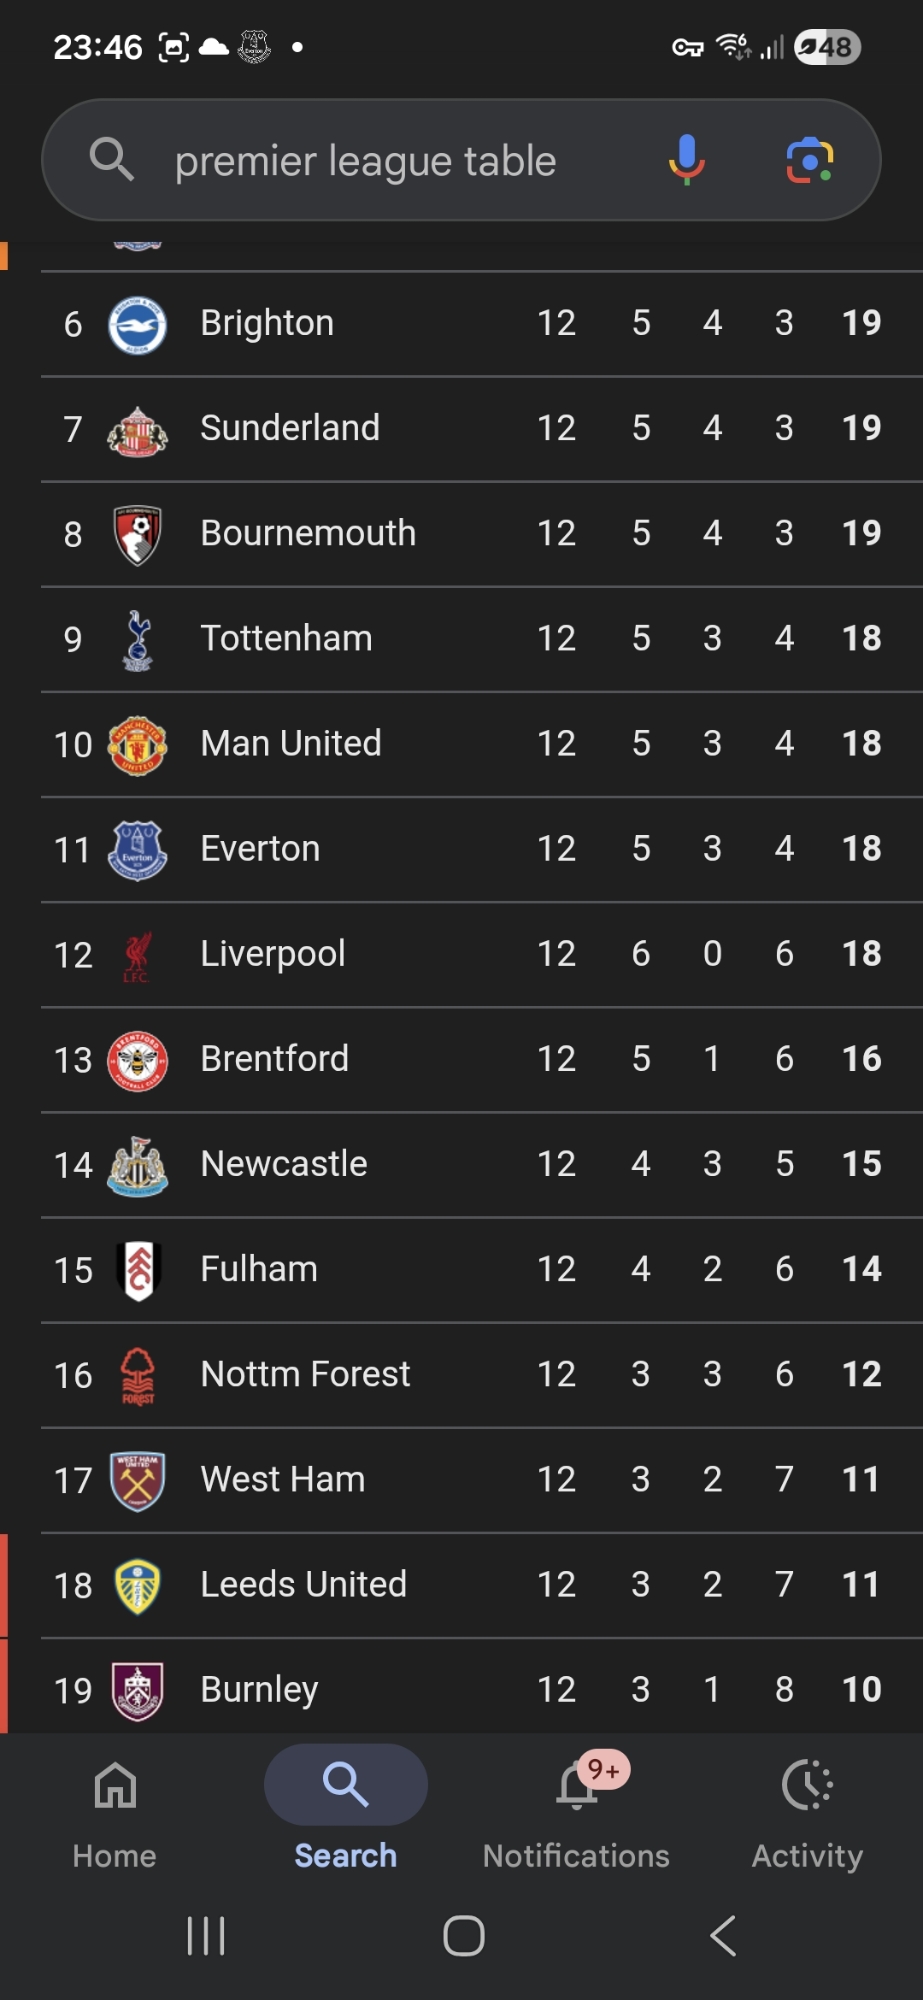Open recent apps with system navigation button
The height and width of the screenshot is (2000, 923).
click(206, 1936)
